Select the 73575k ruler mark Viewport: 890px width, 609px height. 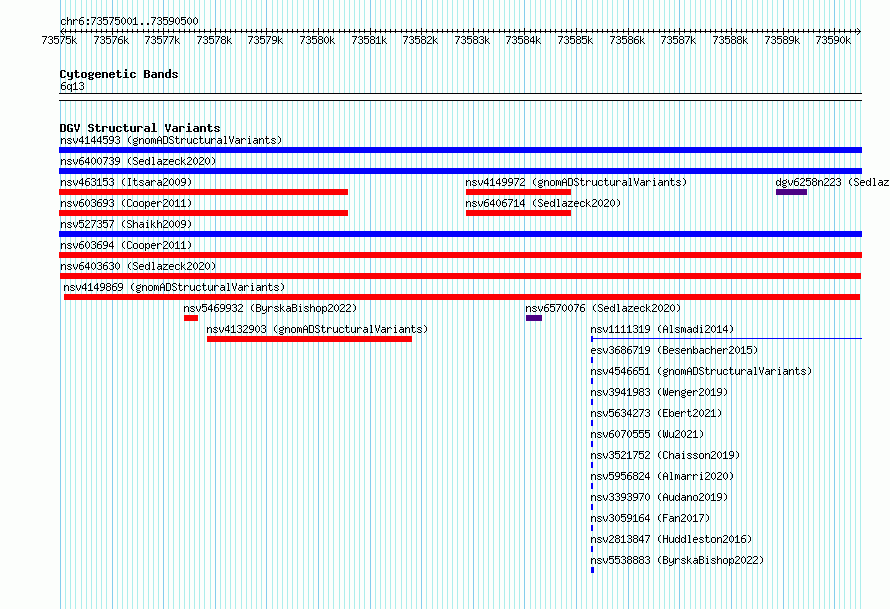click(x=59, y=40)
